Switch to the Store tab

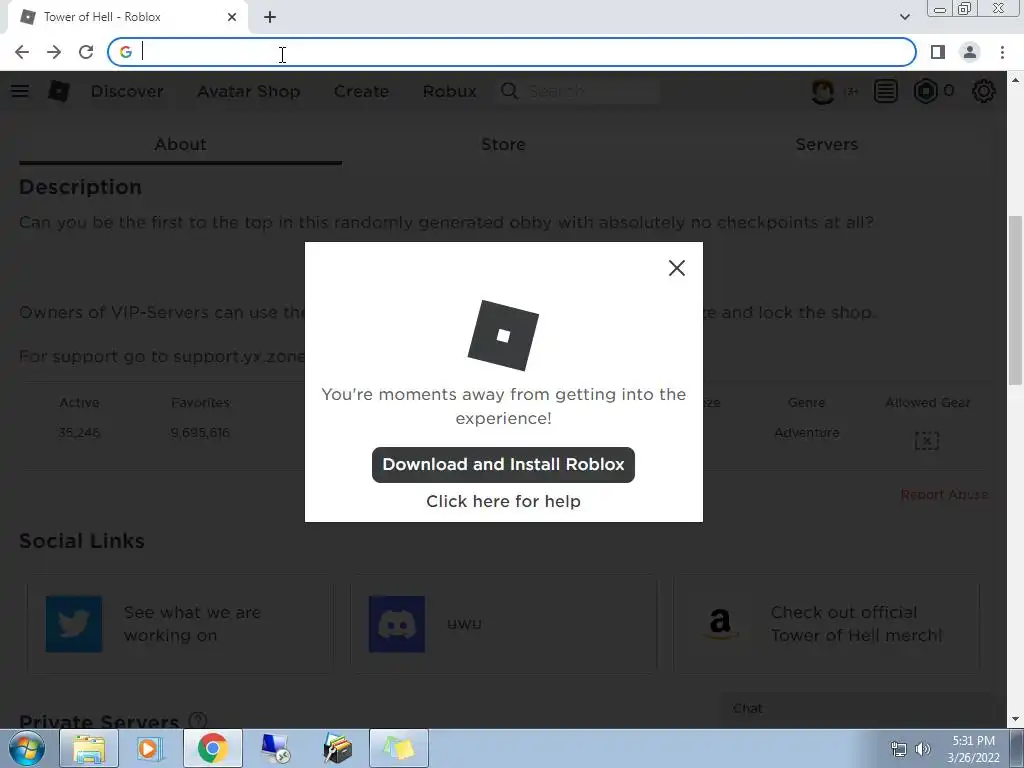(x=503, y=145)
